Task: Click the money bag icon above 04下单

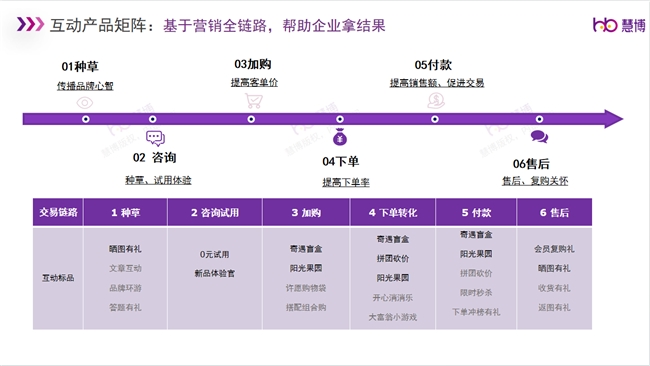Action: (340, 137)
